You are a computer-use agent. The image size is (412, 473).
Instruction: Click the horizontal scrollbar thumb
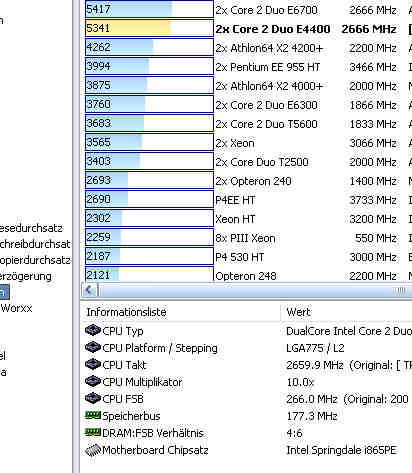(x=255, y=290)
